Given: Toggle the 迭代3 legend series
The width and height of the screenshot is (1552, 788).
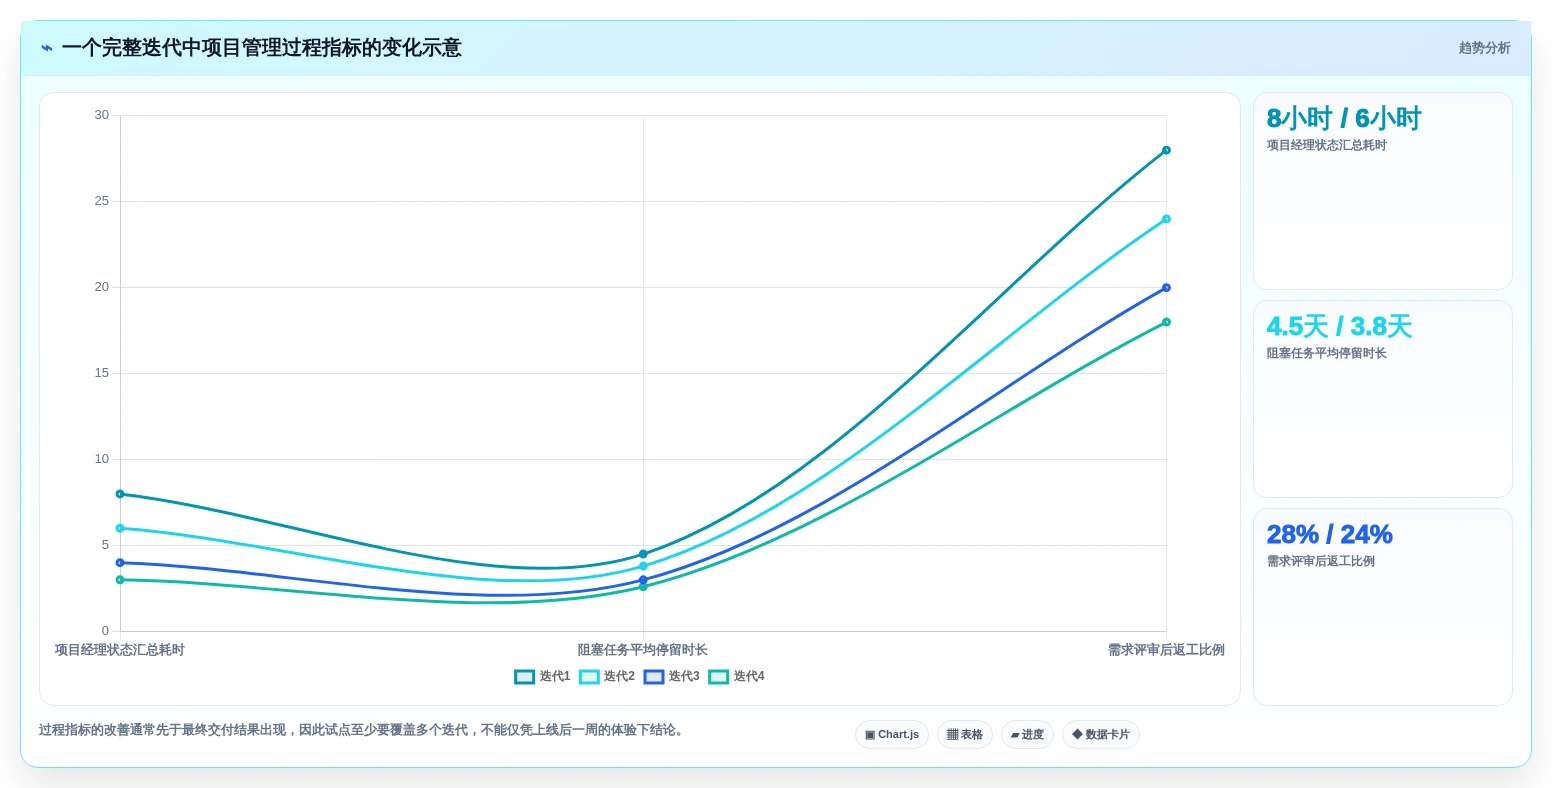Looking at the screenshot, I should point(672,677).
